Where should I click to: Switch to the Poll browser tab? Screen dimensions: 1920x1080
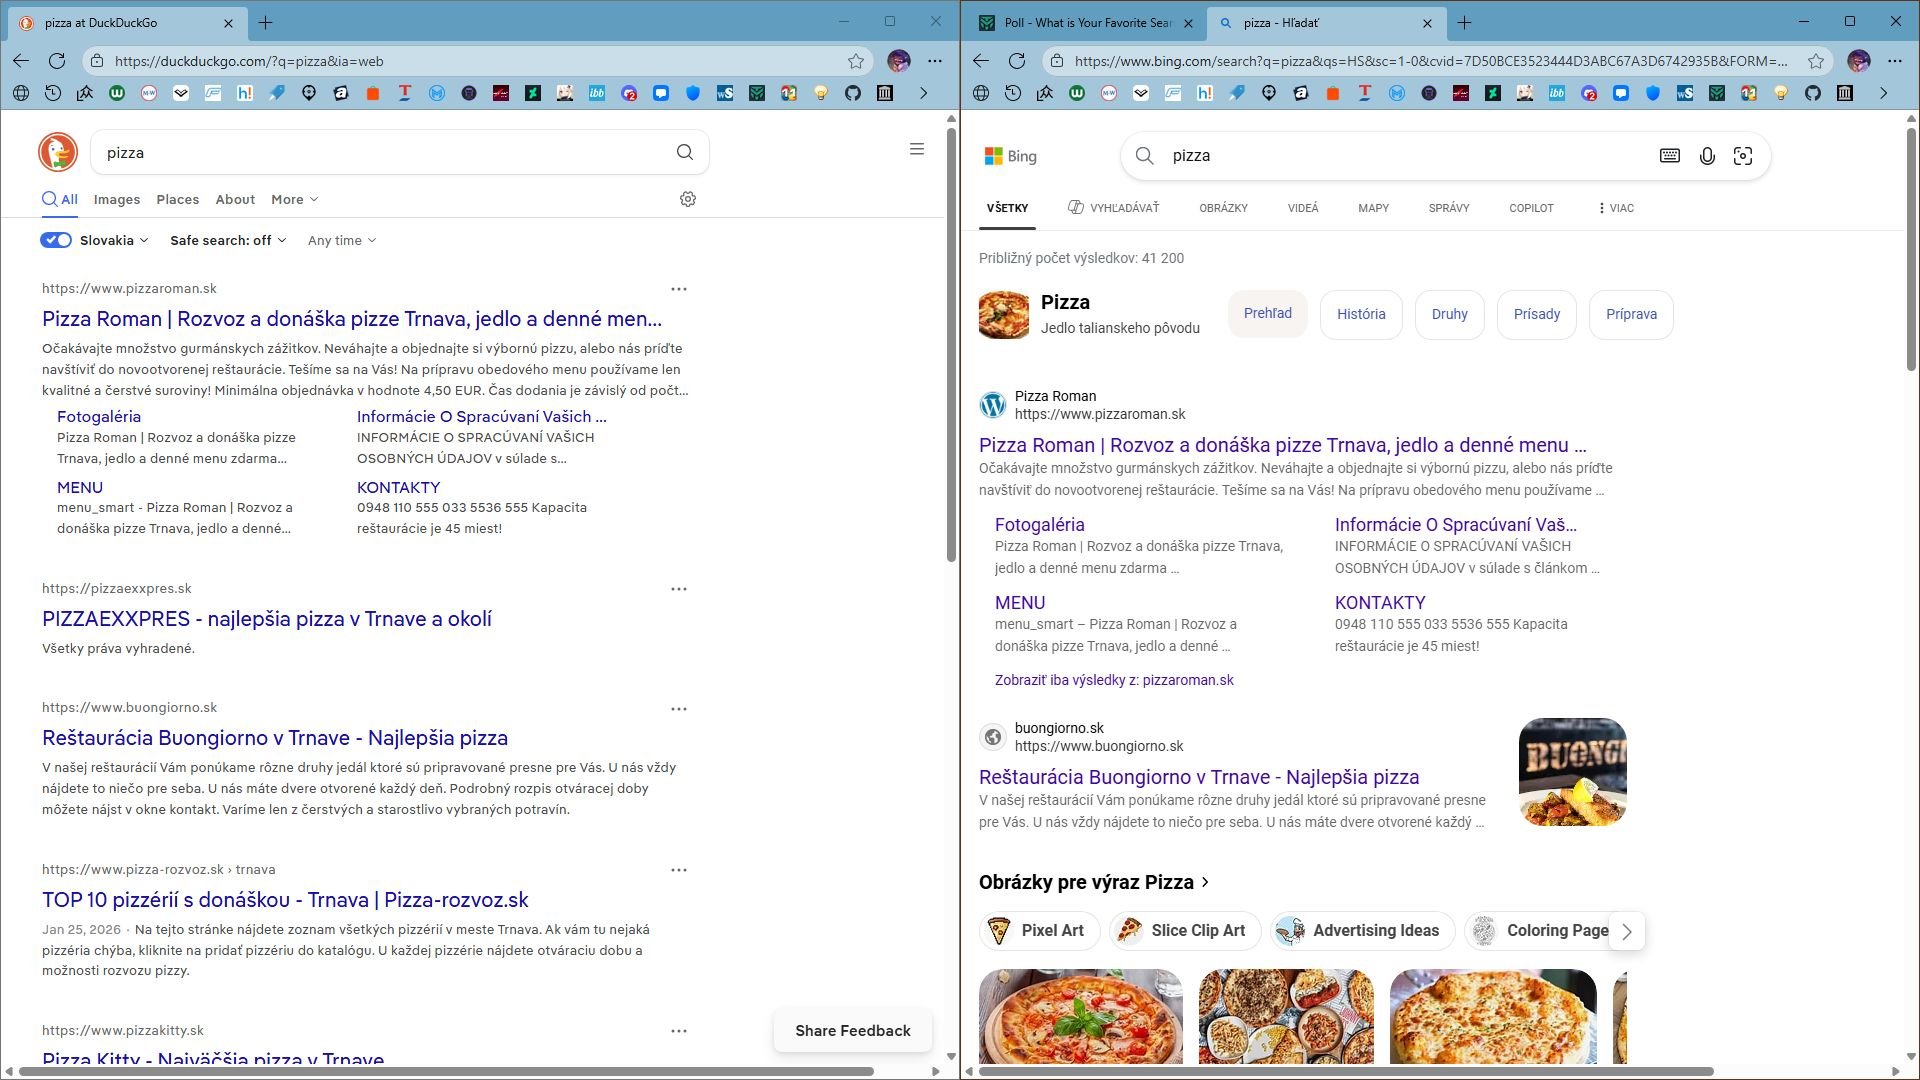(1085, 22)
